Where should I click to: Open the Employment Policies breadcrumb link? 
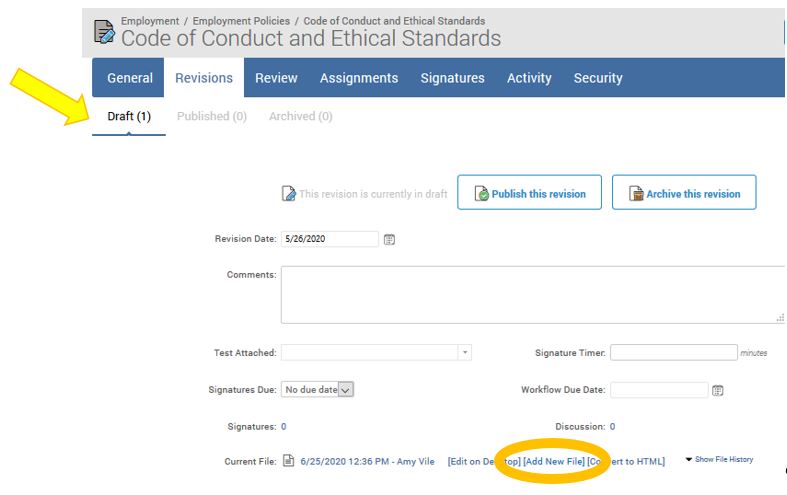click(x=241, y=21)
